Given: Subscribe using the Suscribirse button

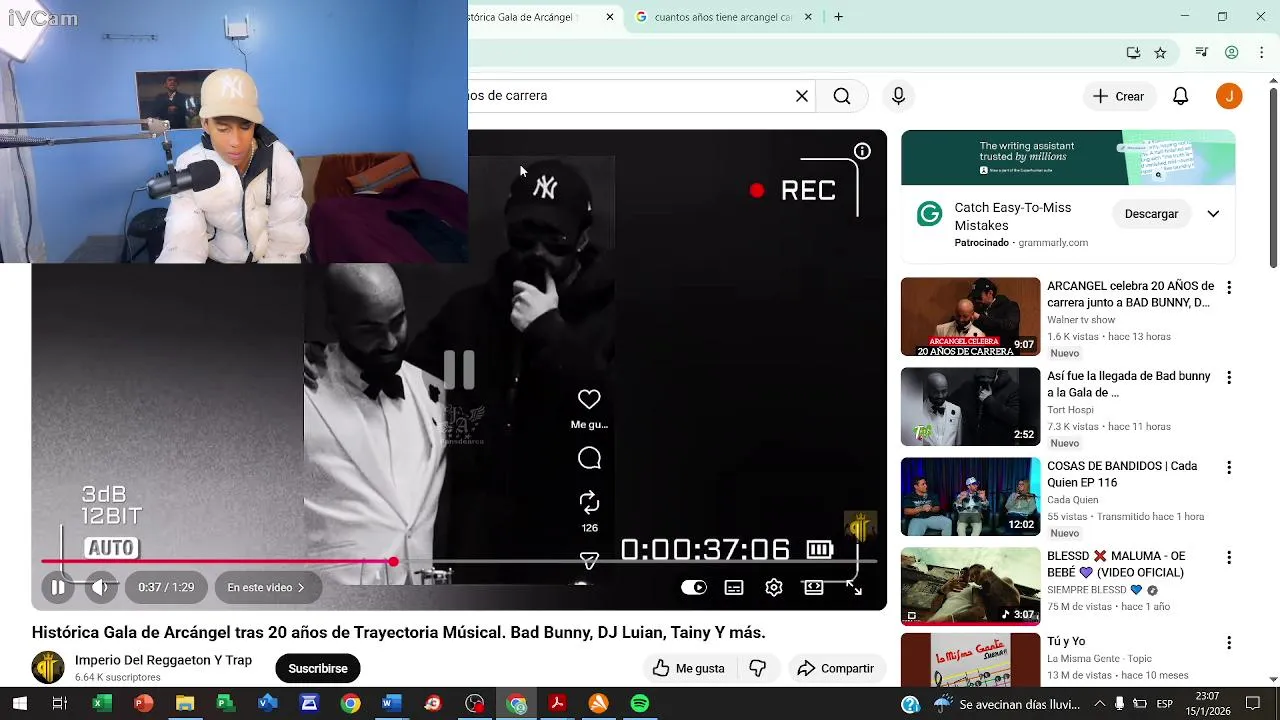Looking at the screenshot, I should click(318, 668).
